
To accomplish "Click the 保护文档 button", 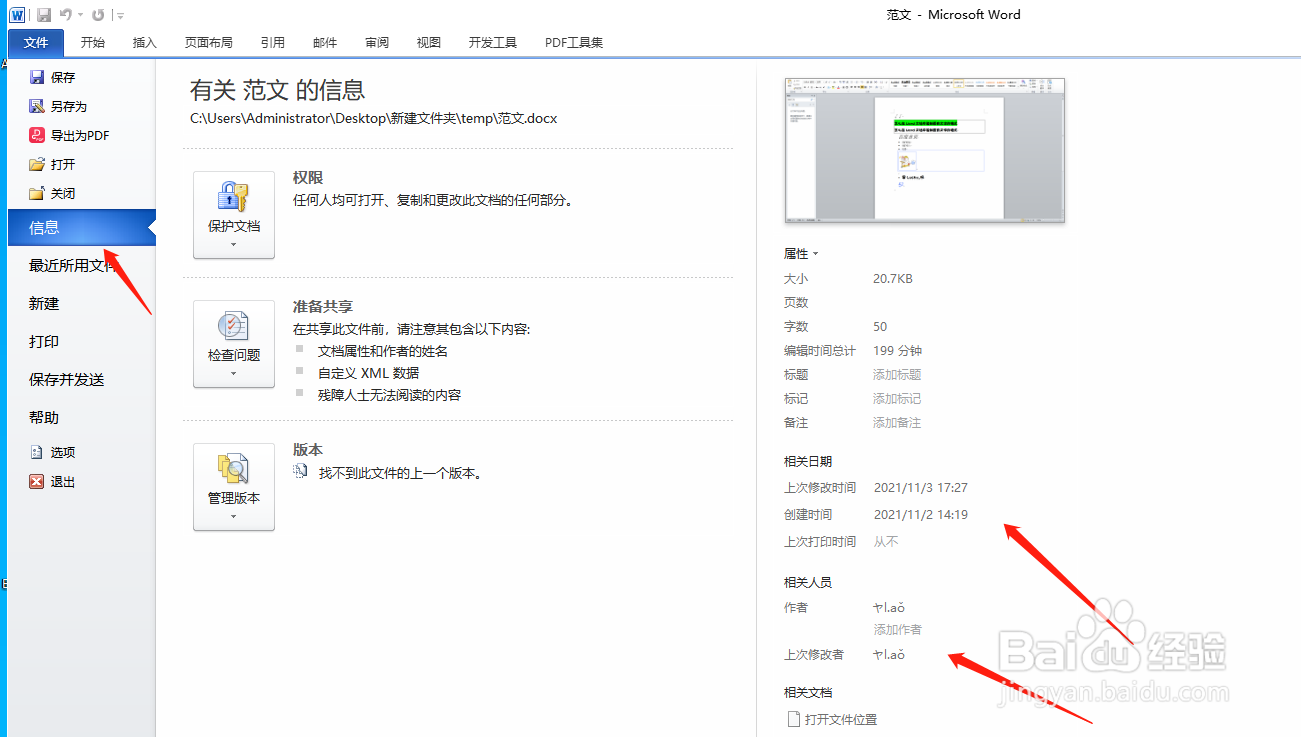I will pos(234,215).
